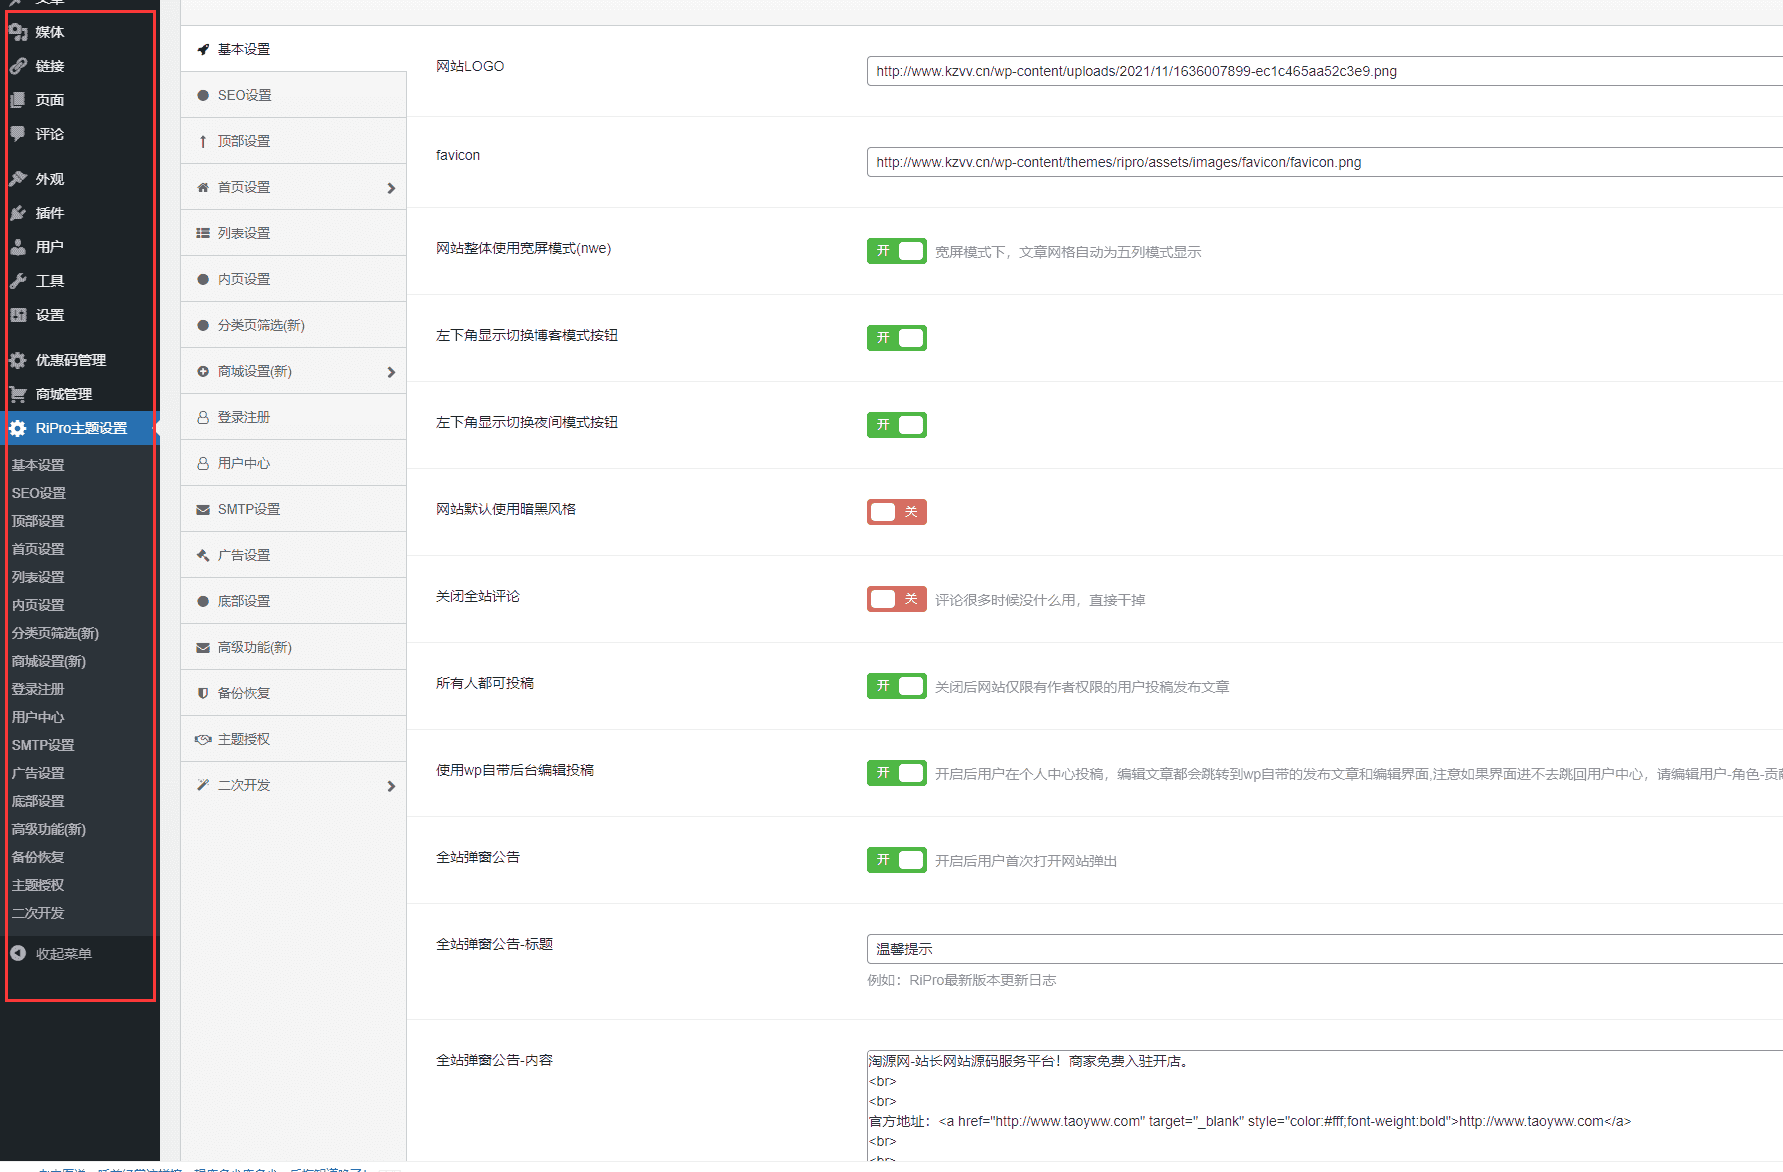Disable 全站弹窗公告 switch
The height and width of the screenshot is (1172, 1783).
[897, 860]
